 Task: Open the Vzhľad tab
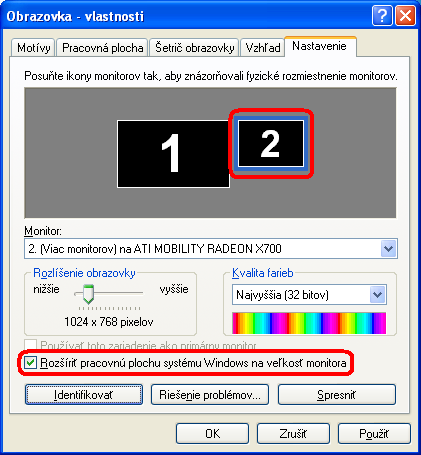pos(263,48)
